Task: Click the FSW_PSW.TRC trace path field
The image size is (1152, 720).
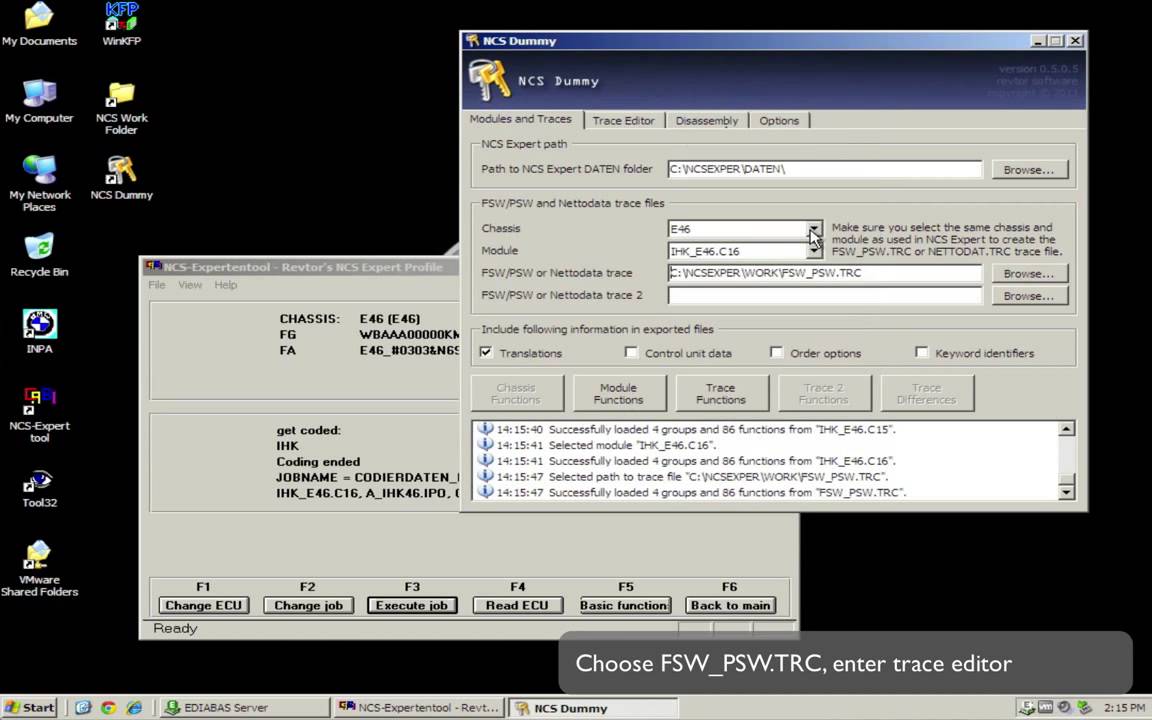Action: coord(824,273)
